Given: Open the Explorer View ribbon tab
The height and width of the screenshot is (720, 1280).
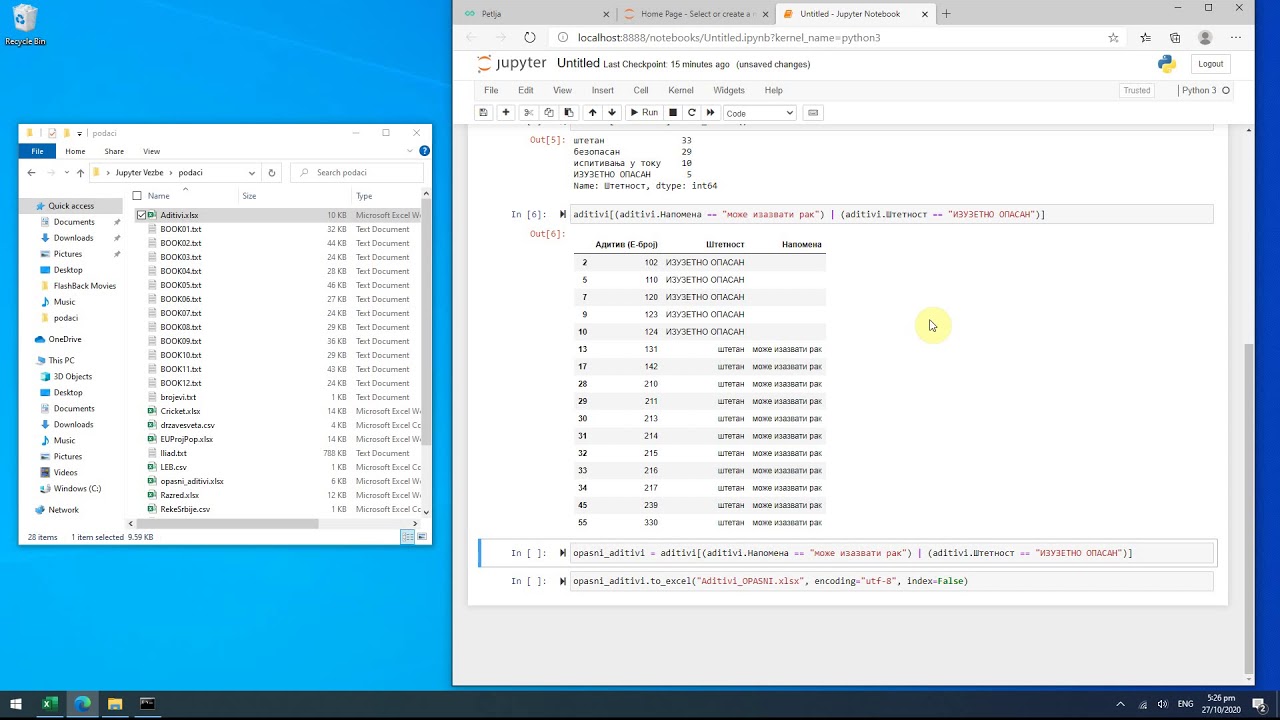Looking at the screenshot, I should 151,151.
